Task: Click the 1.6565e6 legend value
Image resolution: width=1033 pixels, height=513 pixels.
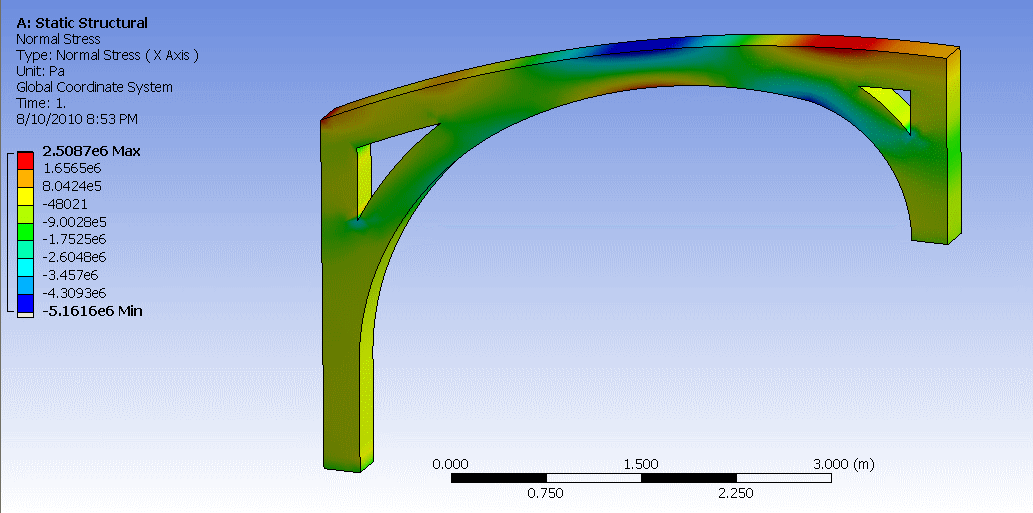Action: (71, 169)
